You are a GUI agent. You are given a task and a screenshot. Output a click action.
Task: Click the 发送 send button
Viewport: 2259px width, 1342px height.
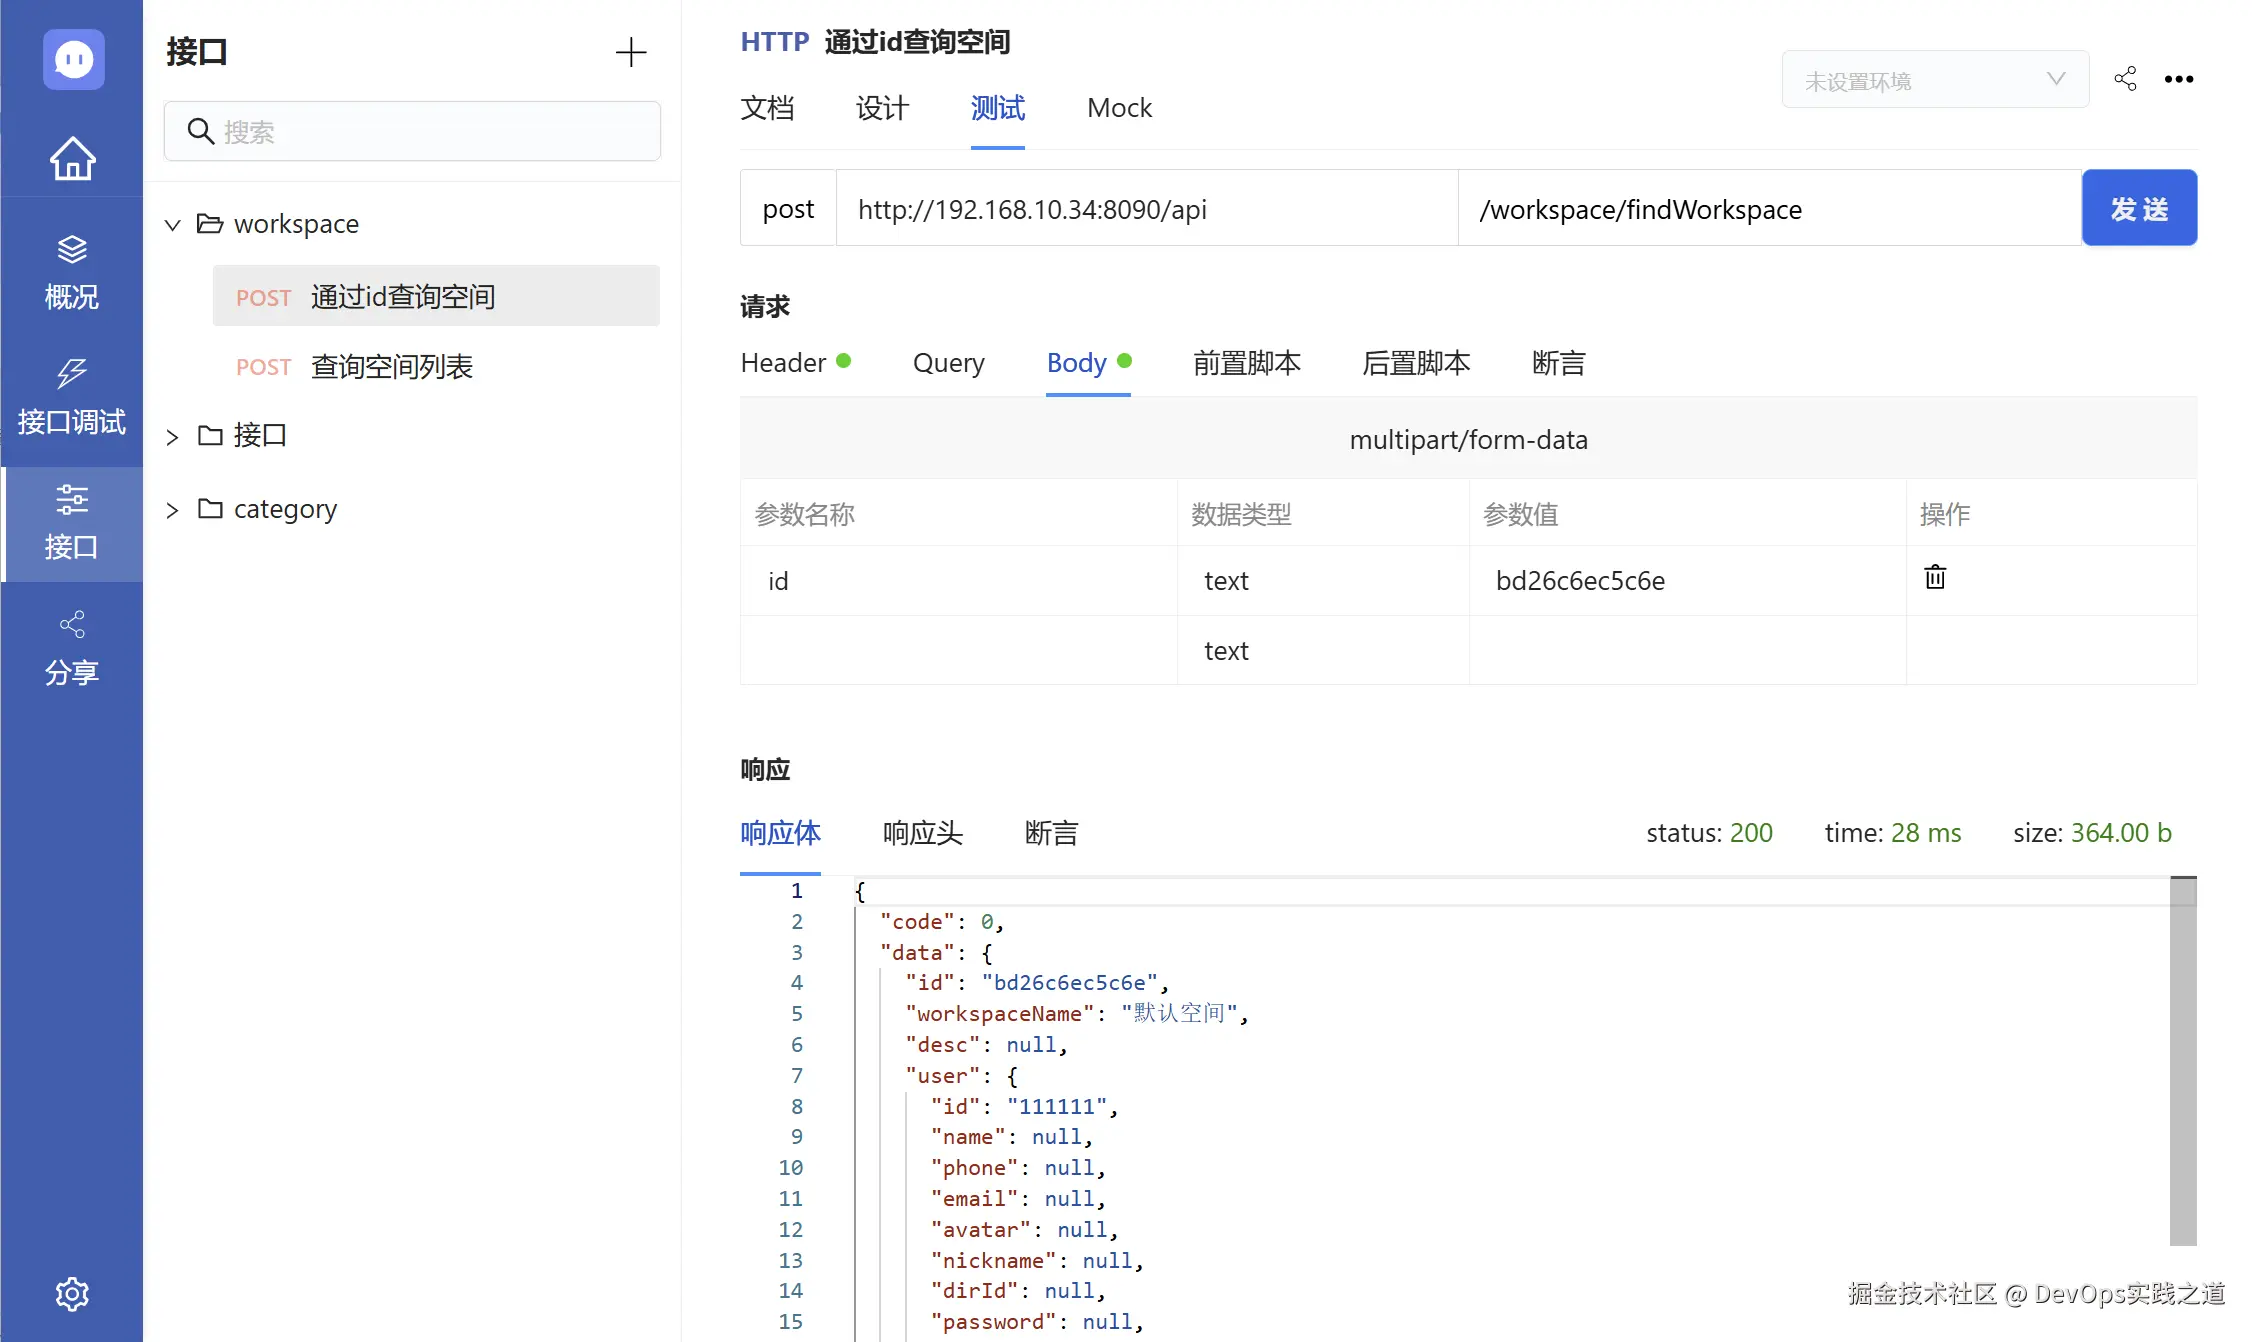click(x=2138, y=208)
